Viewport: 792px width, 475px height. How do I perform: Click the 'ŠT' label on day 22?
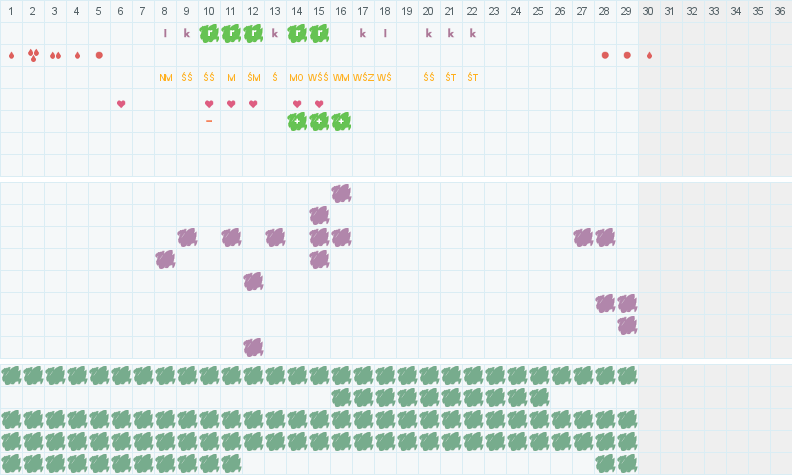pyautogui.click(x=473, y=77)
